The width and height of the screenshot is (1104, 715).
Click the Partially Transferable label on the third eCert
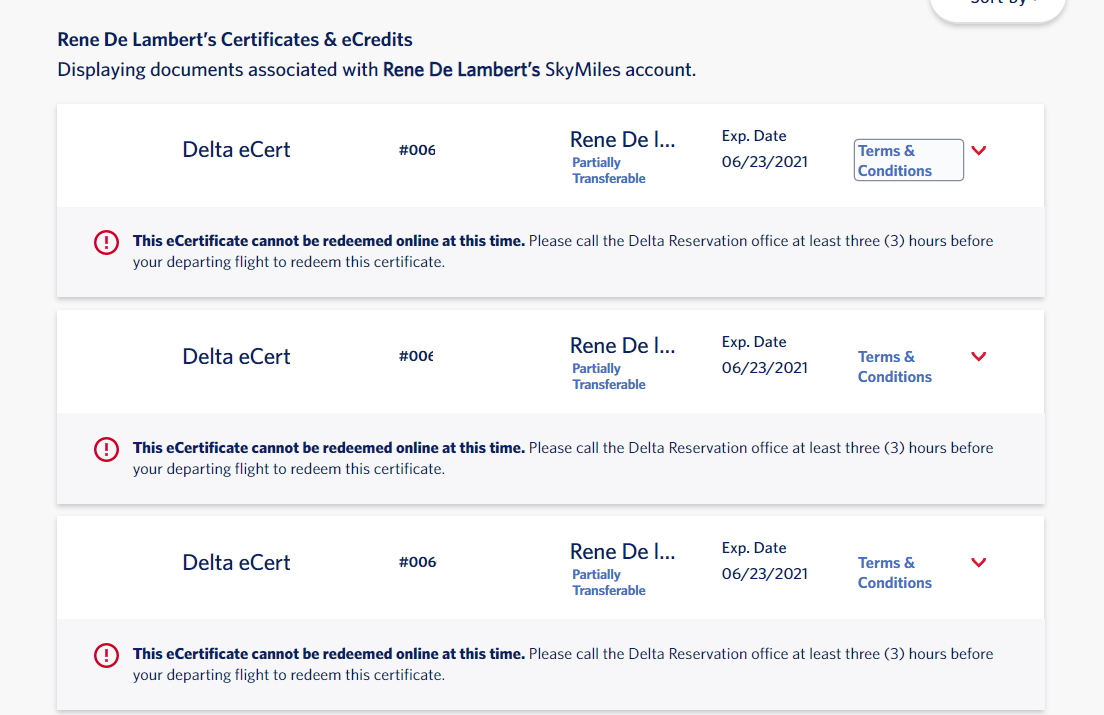(x=608, y=582)
